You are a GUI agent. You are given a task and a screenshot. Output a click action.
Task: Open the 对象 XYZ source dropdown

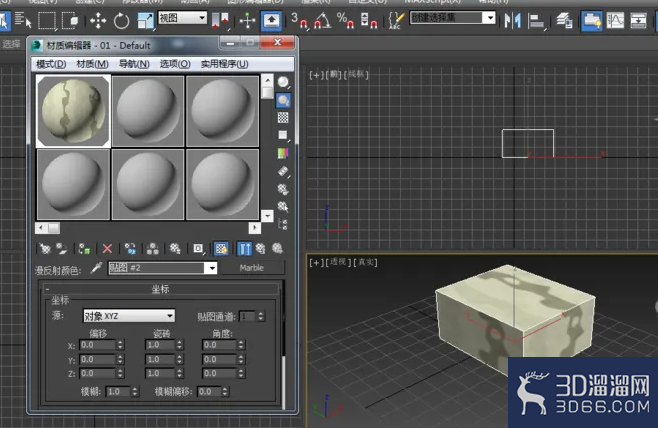coord(128,316)
